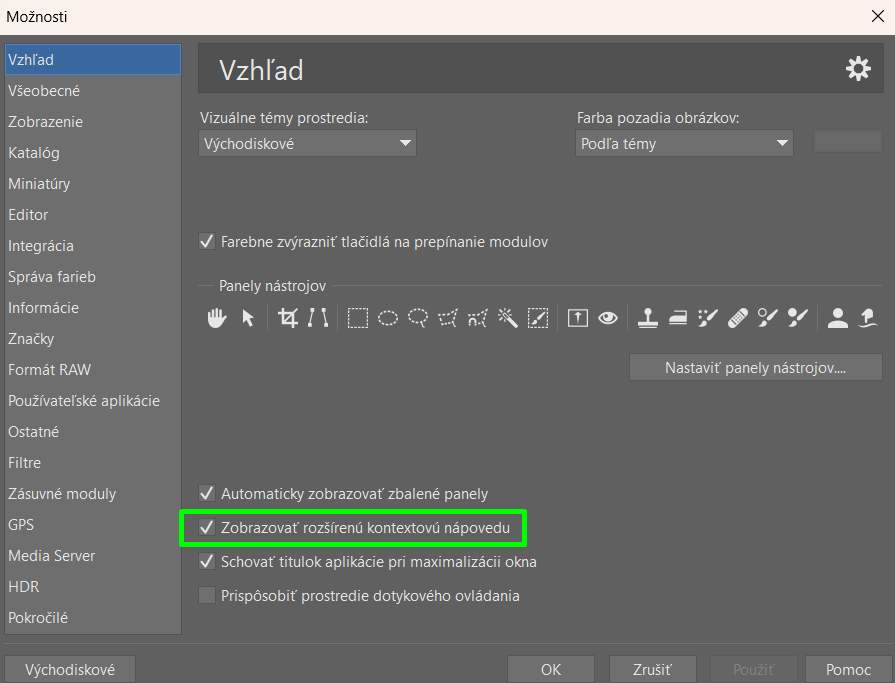895x683 pixels.
Task: Open Formát RAW settings category
Action: tap(92, 370)
